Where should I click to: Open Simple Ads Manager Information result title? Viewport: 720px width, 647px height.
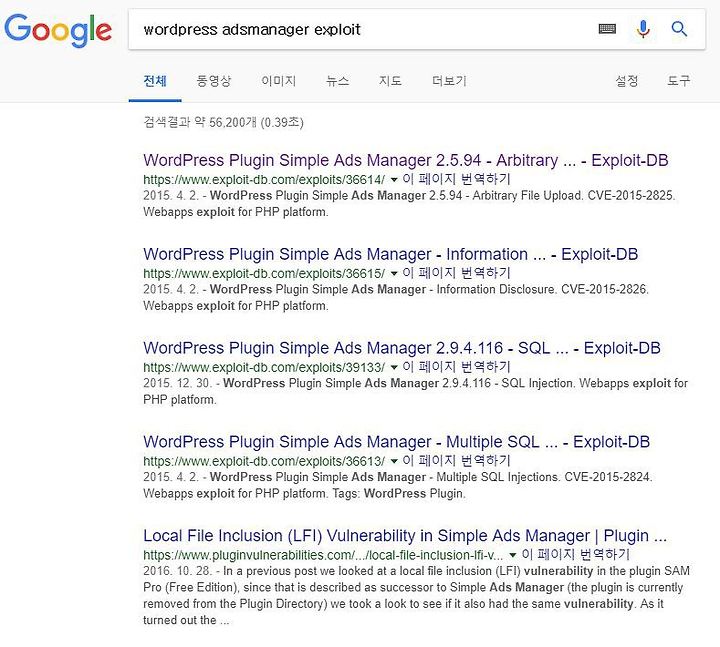(390, 254)
